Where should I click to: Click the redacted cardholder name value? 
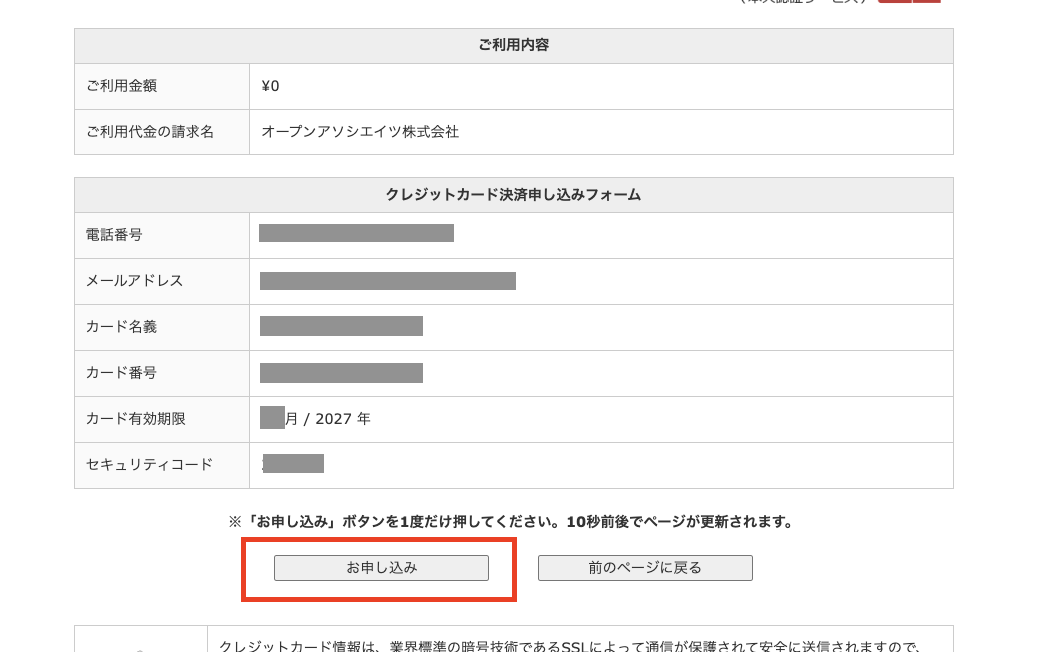[x=341, y=326]
